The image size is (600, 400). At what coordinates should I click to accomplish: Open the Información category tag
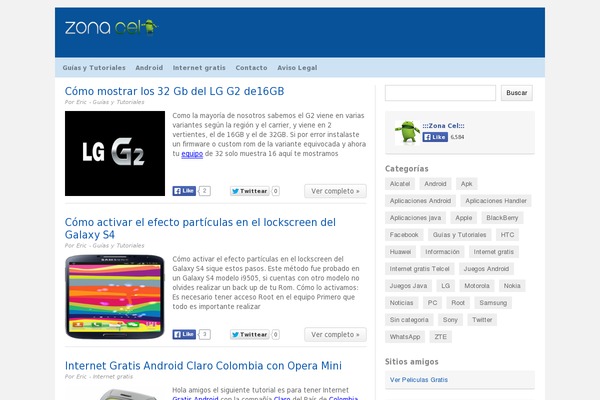[442, 252]
